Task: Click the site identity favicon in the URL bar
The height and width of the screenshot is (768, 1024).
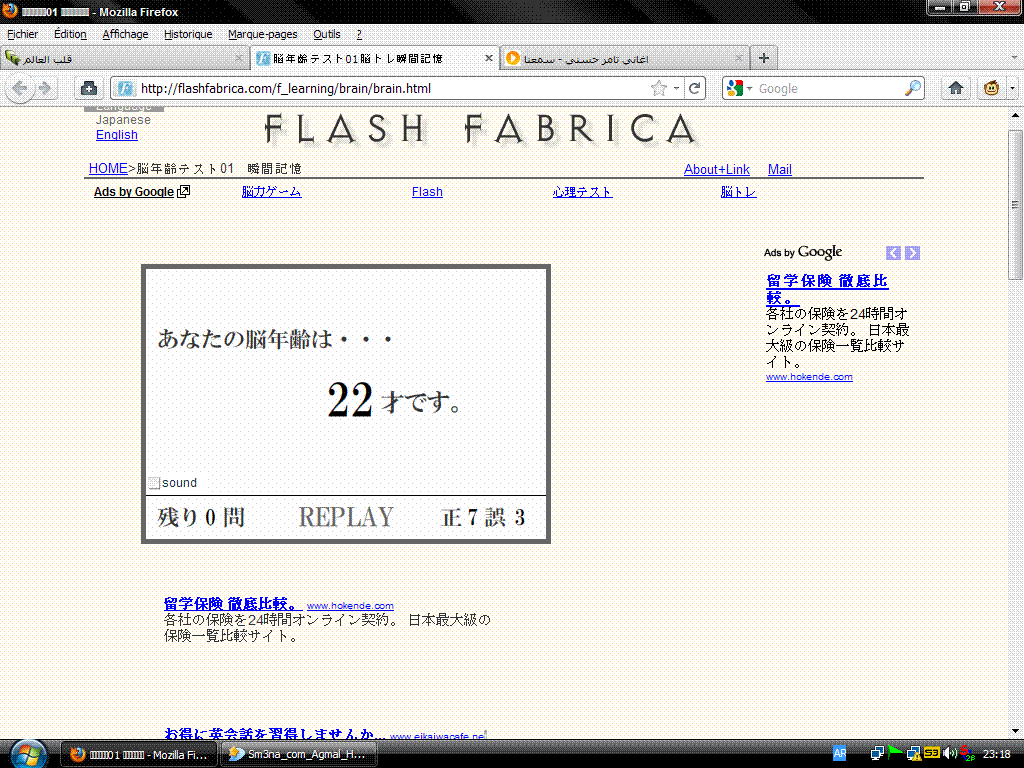Action: (125, 88)
